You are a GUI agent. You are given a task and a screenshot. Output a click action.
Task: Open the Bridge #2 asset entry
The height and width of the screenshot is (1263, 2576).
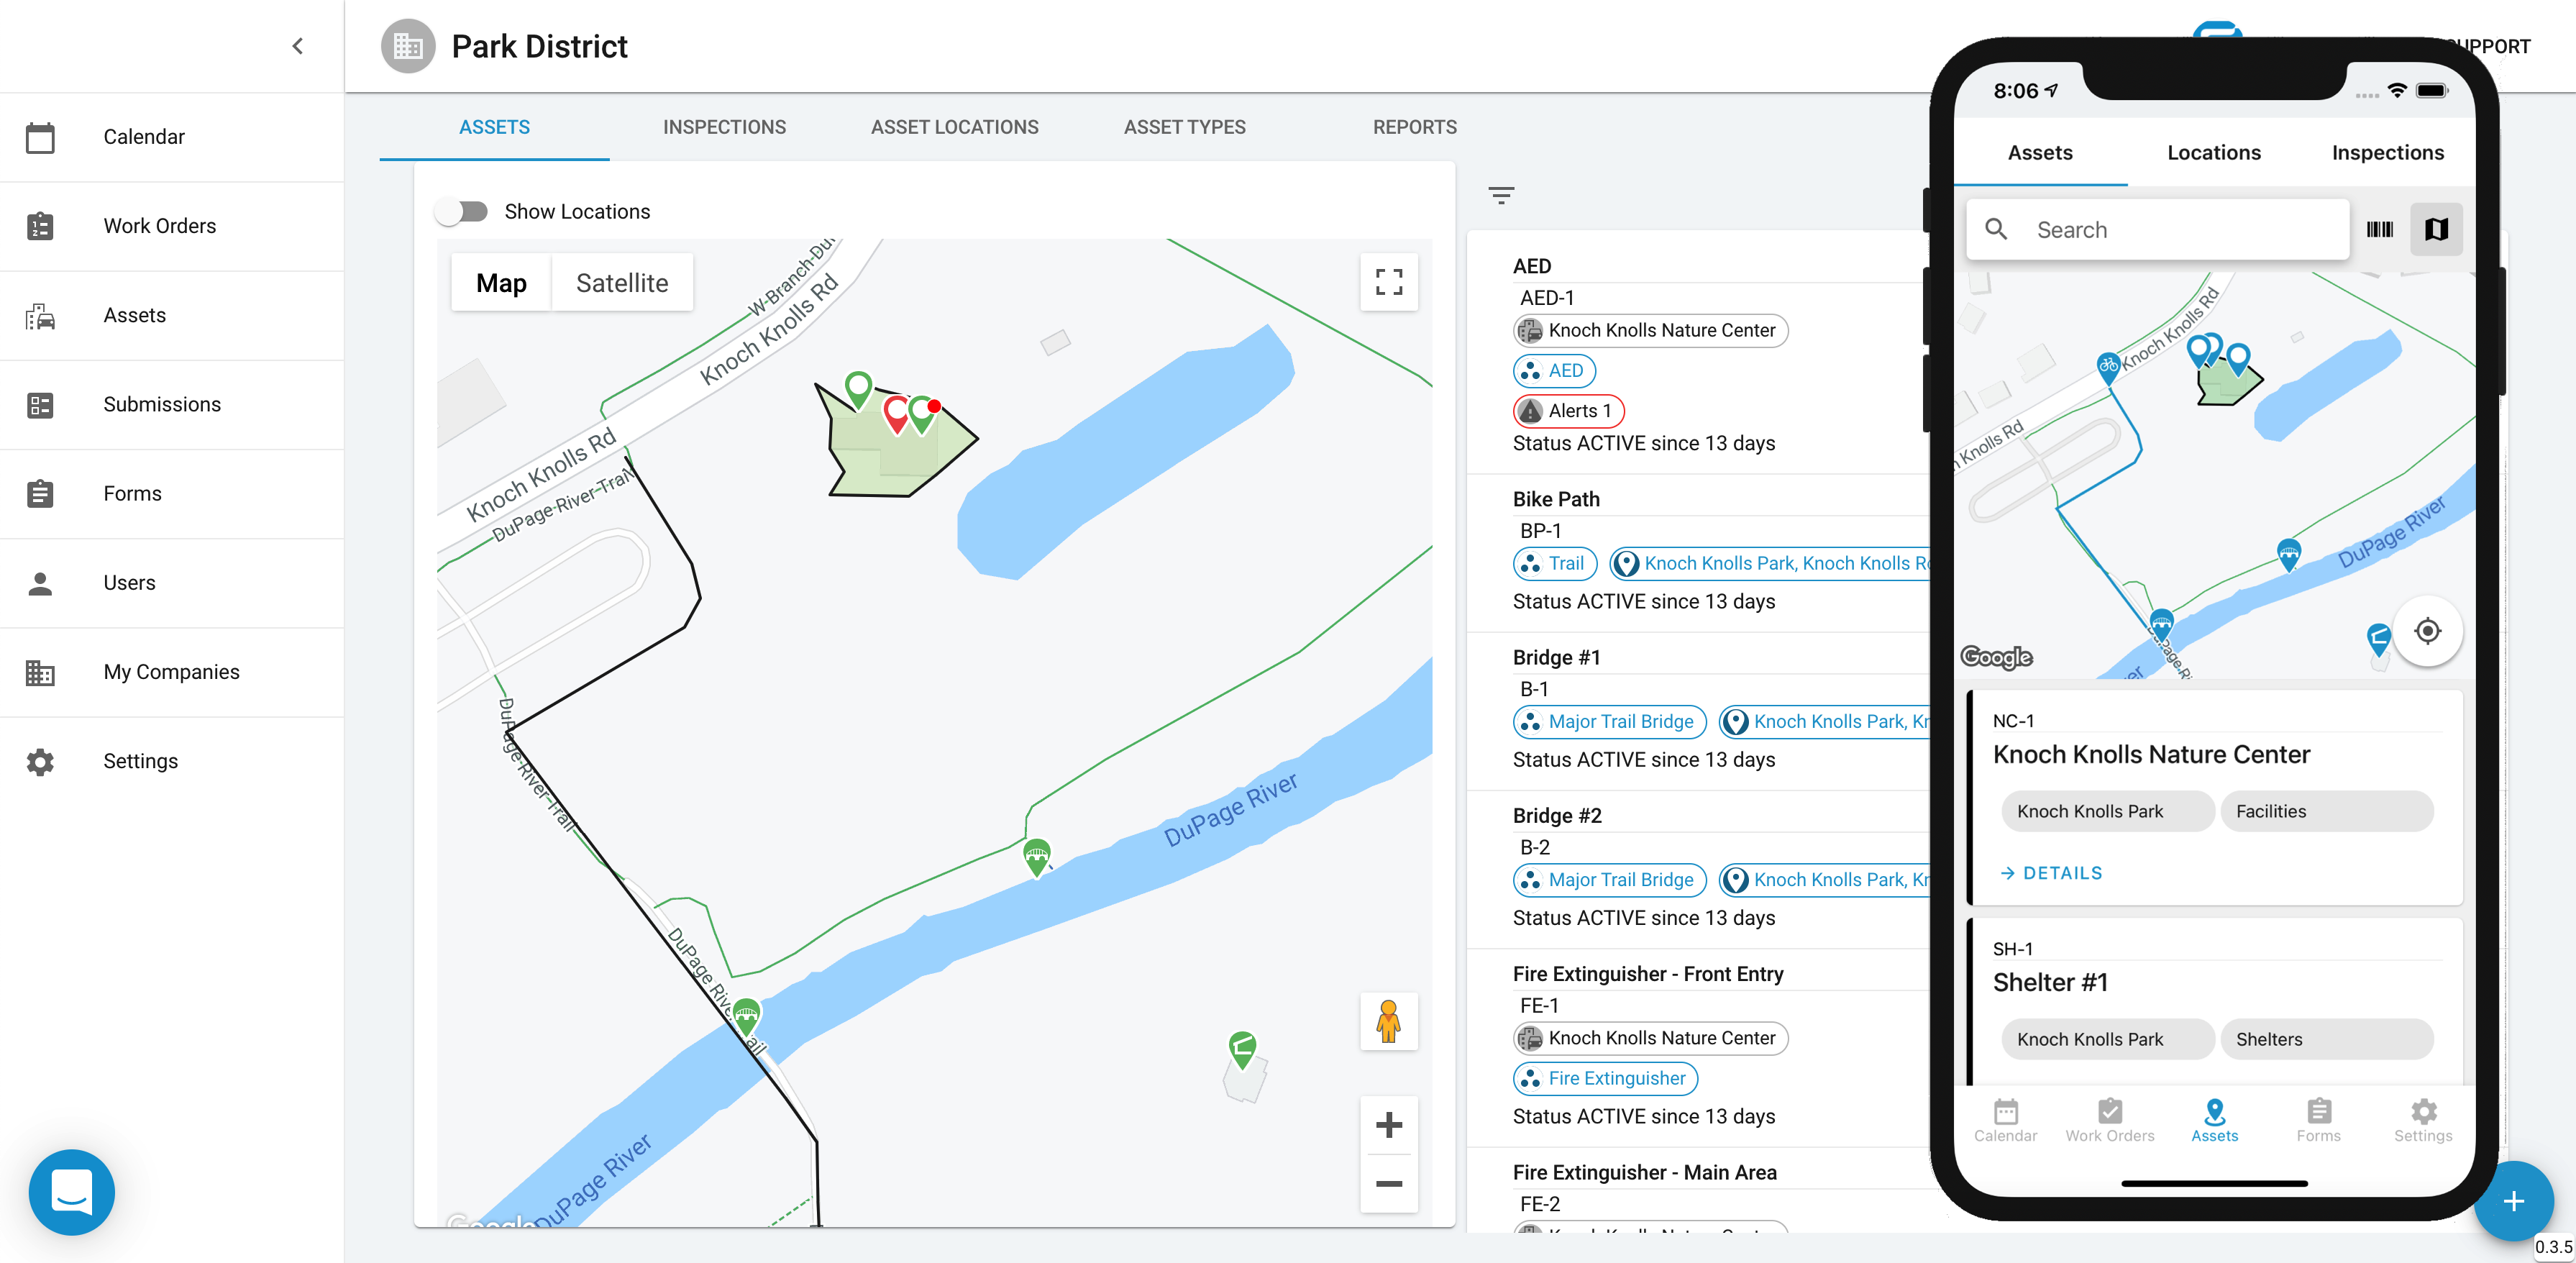tap(1557, 815)
